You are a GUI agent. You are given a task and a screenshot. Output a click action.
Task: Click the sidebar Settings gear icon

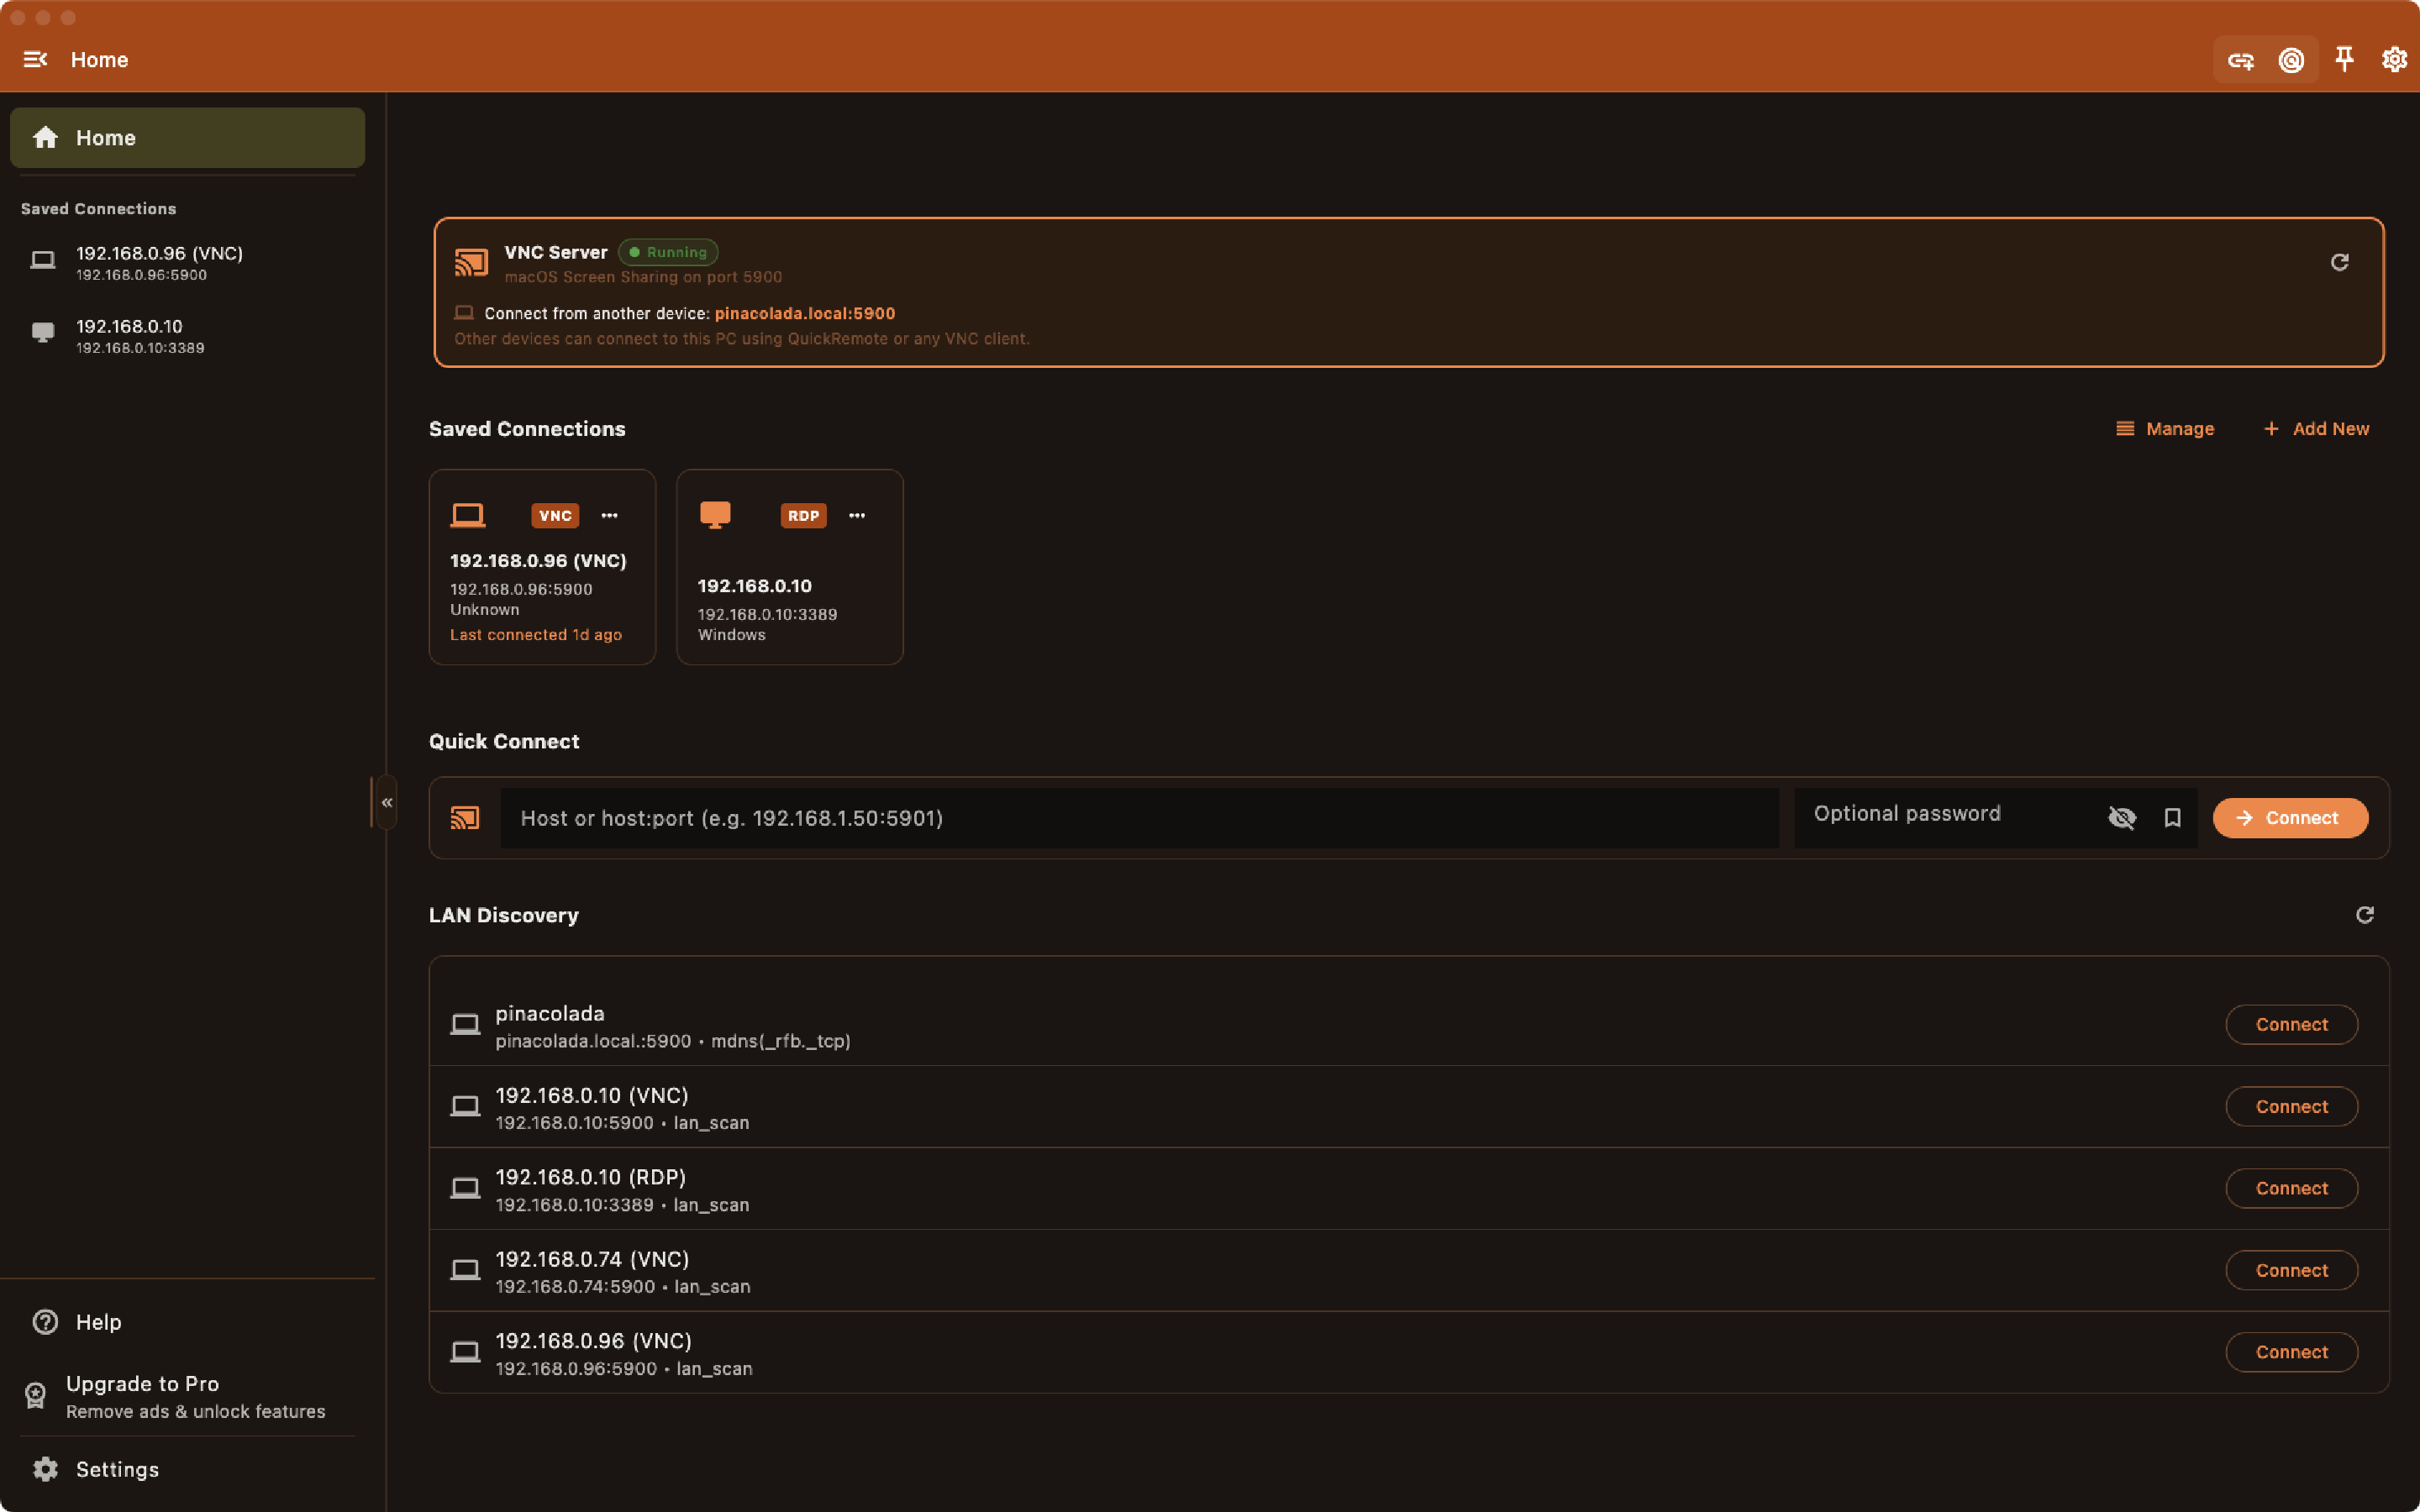coord(45,1469)
